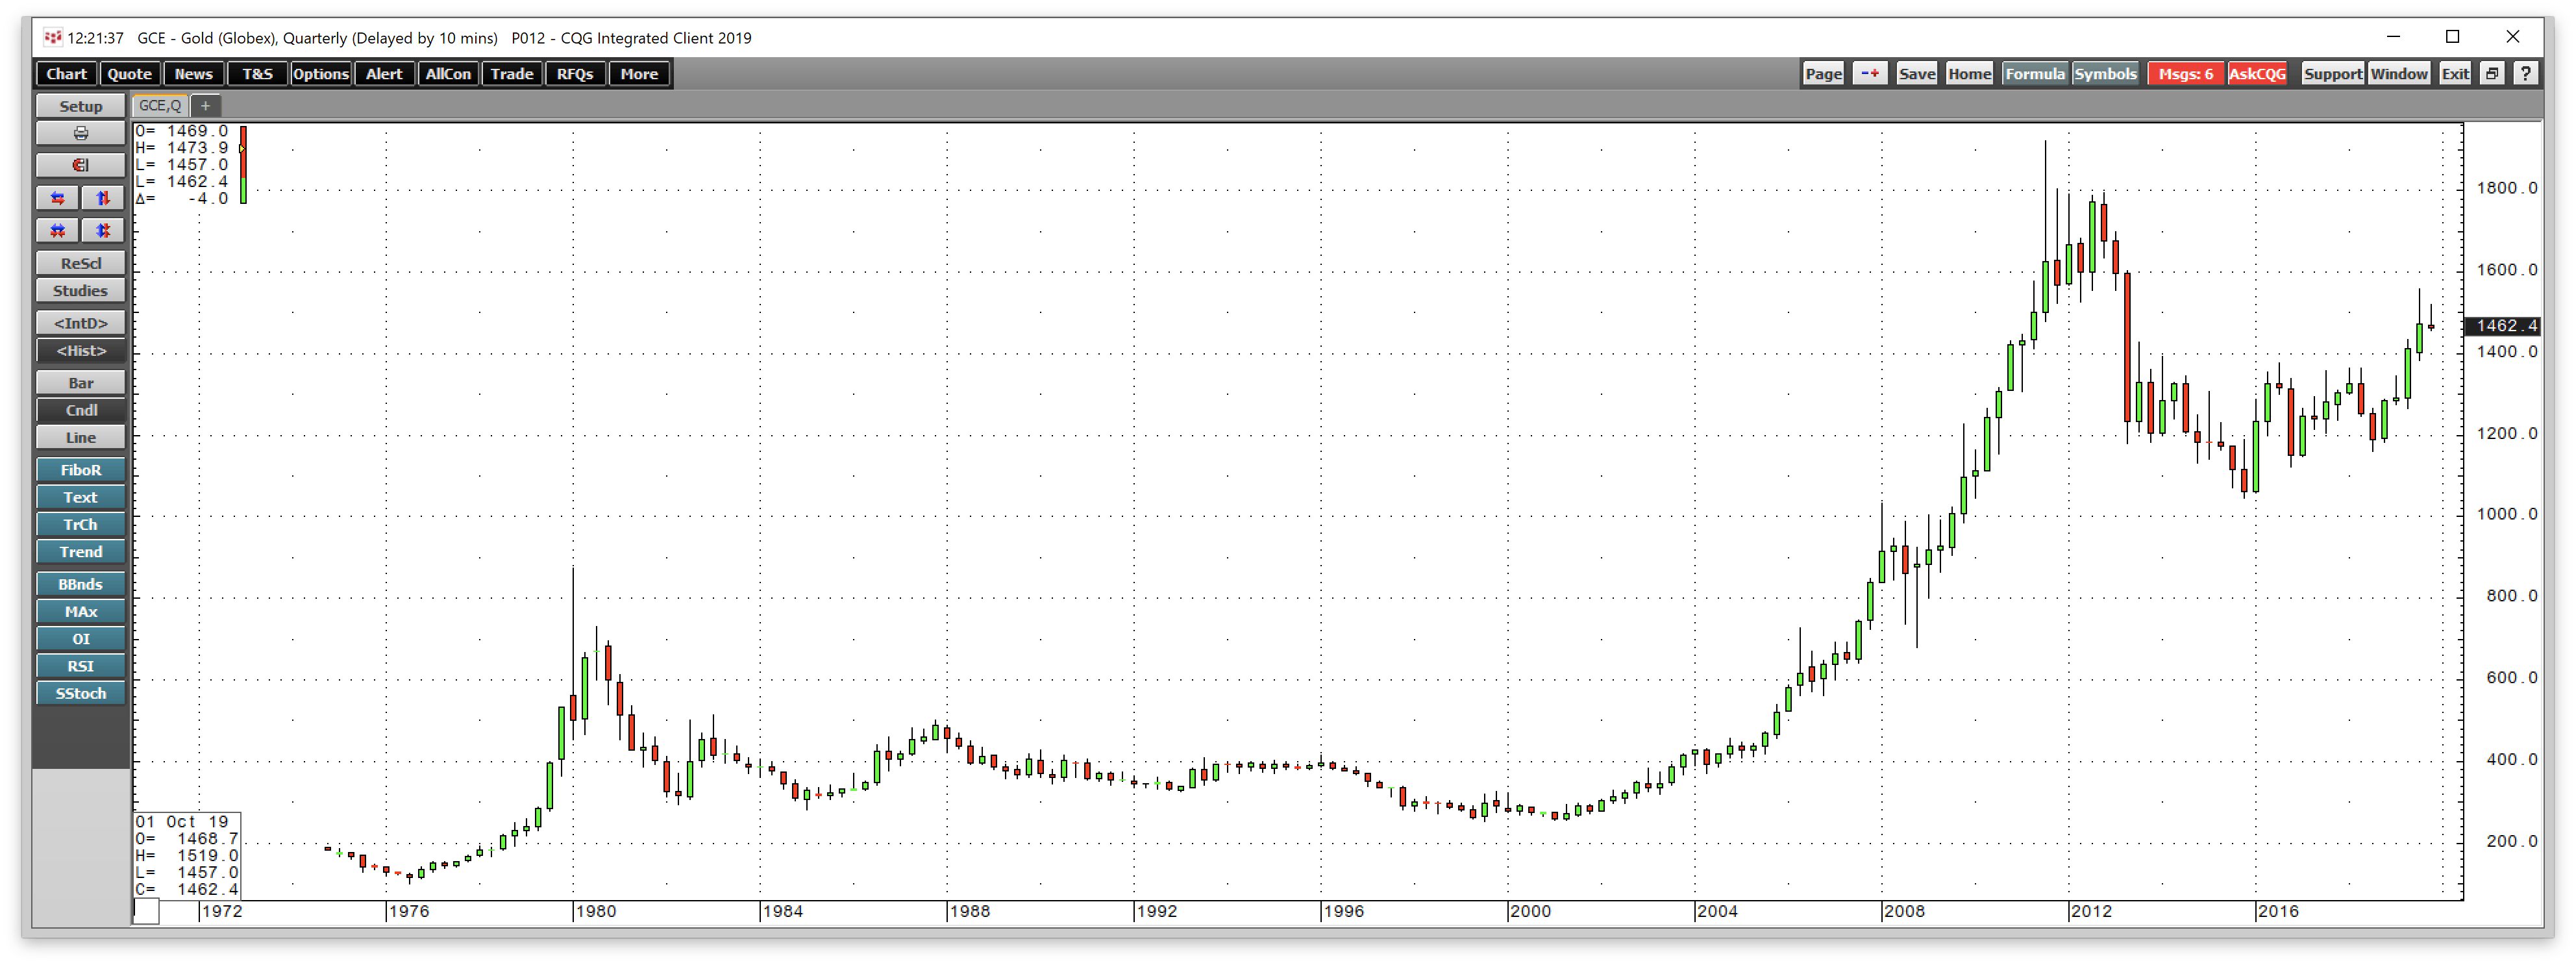Viewport: 2576px width, 965px height.
Task: Toggle Bar chart display mode
Action: [80, 382]
